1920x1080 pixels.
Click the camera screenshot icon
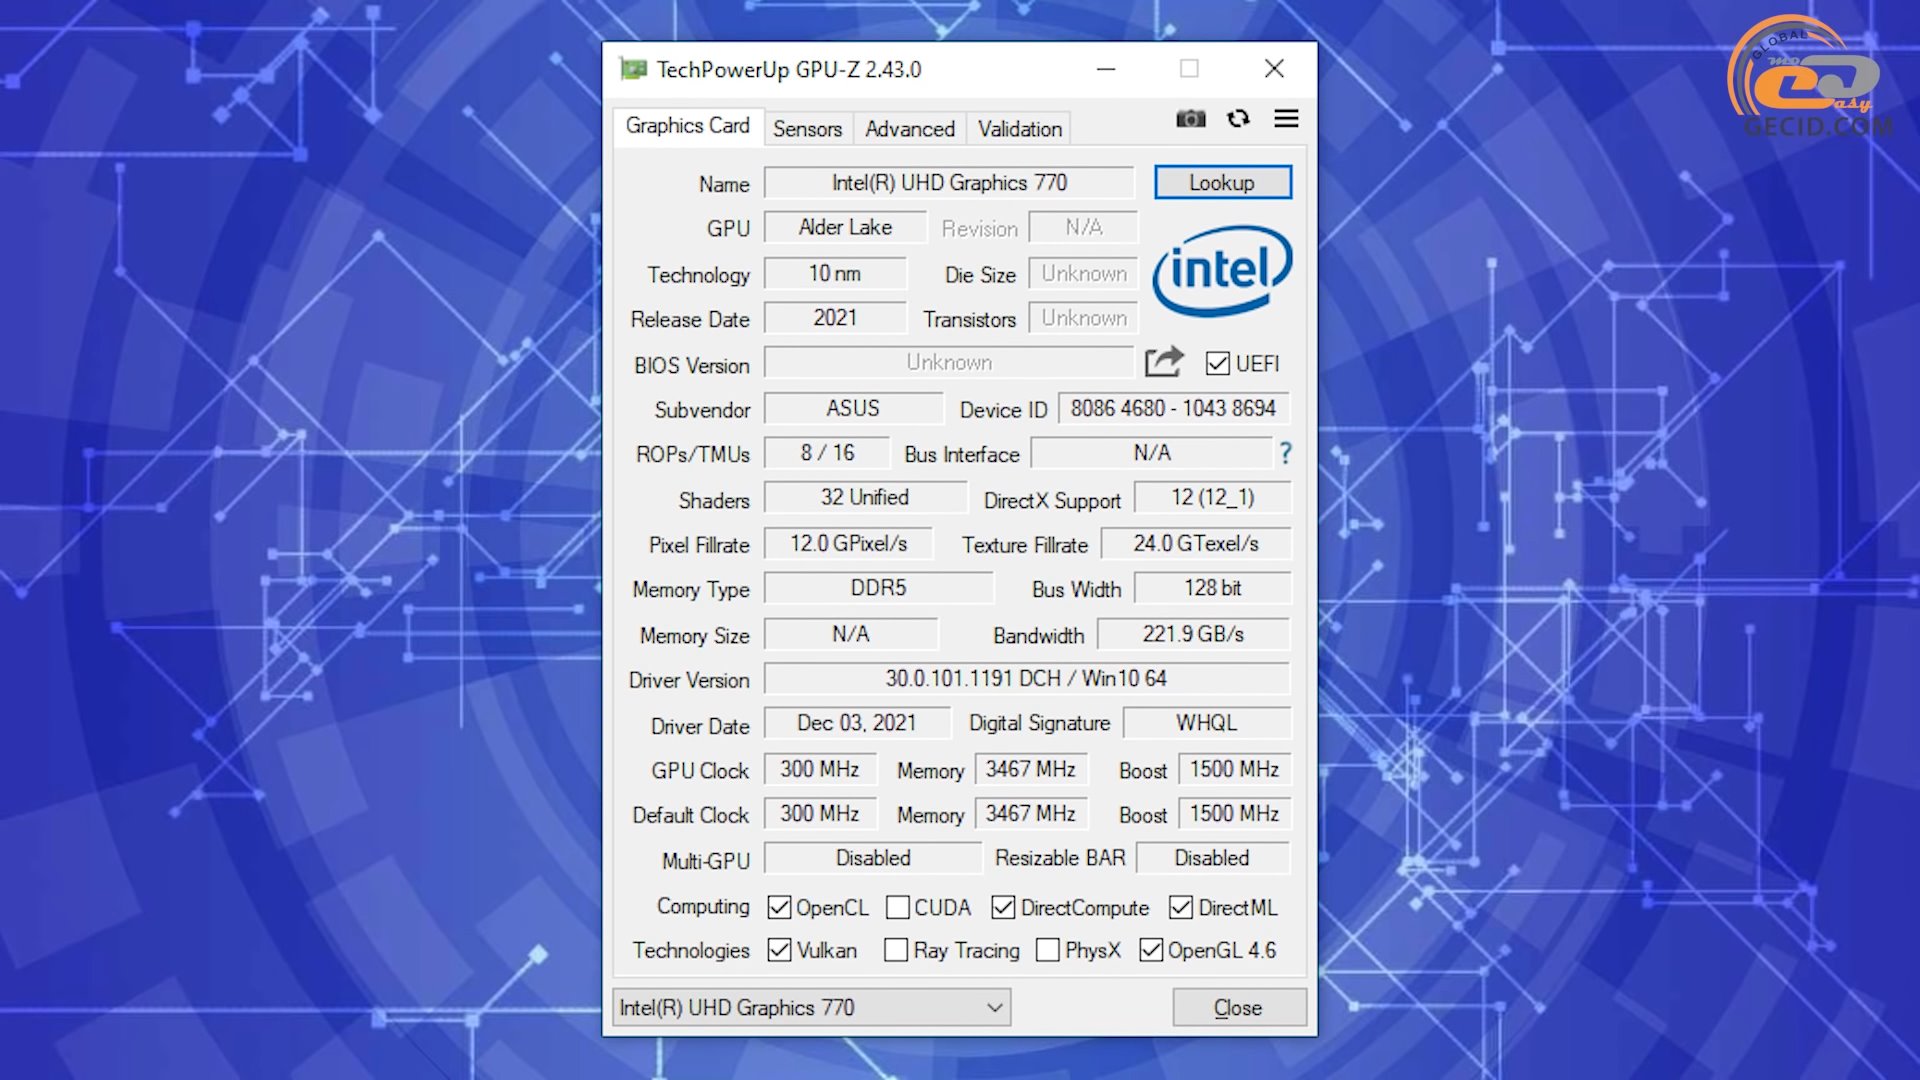click(1191, 118)
